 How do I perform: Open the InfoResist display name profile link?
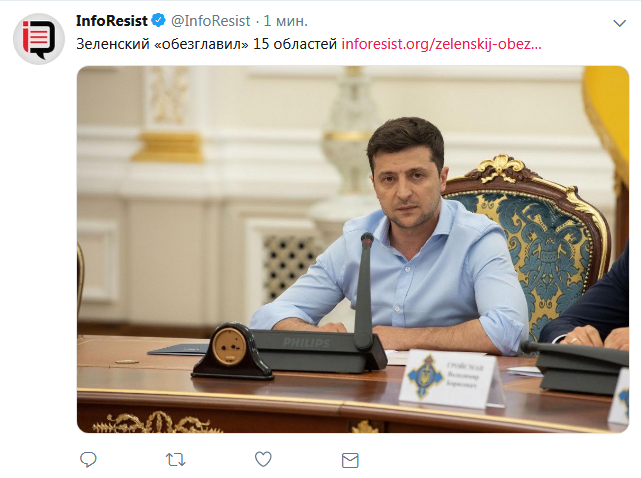(x=112, y=21)
